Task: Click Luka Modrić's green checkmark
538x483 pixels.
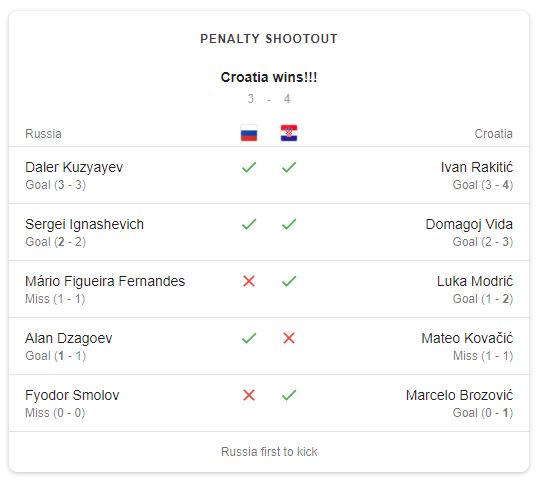Action: (289, 281)
